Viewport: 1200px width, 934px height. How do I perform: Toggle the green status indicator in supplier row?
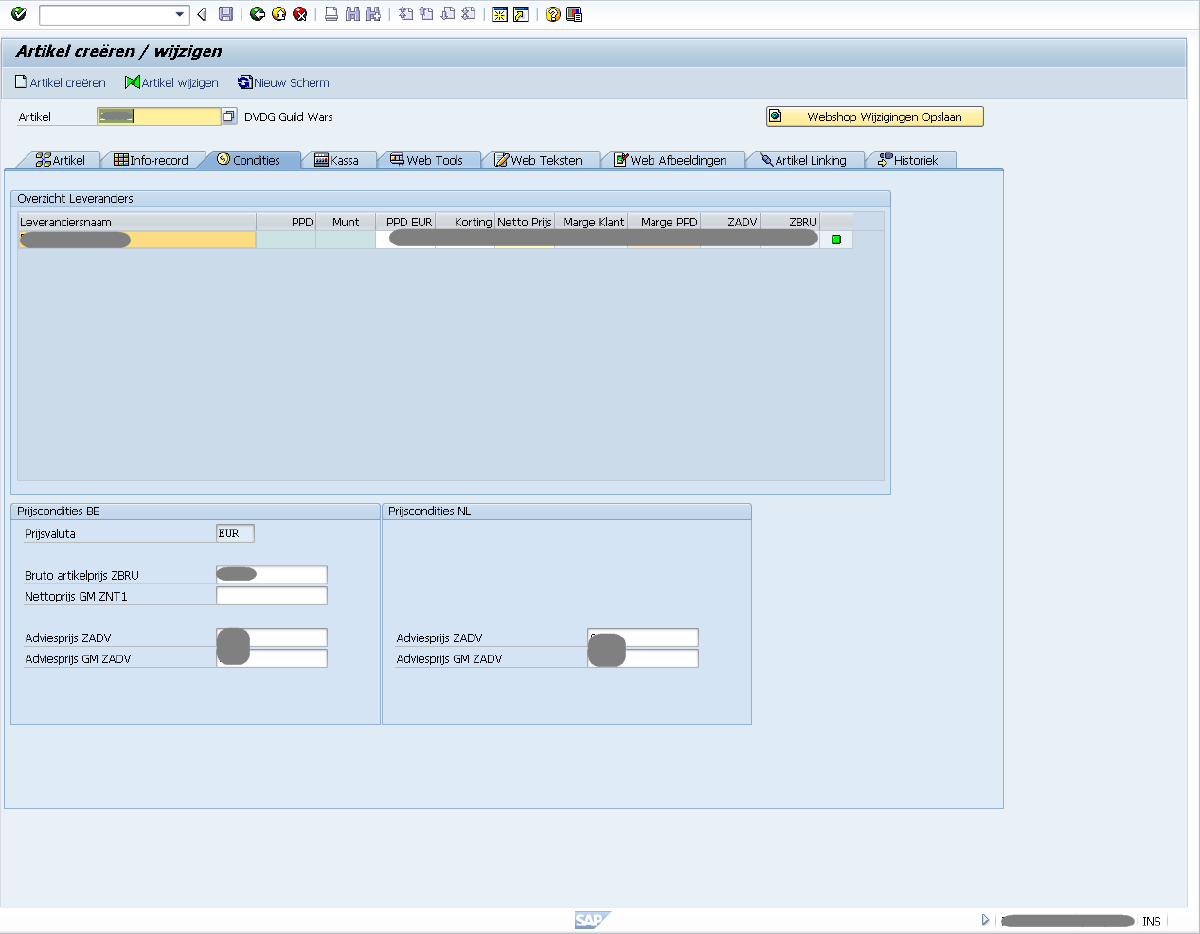point(836,240)
